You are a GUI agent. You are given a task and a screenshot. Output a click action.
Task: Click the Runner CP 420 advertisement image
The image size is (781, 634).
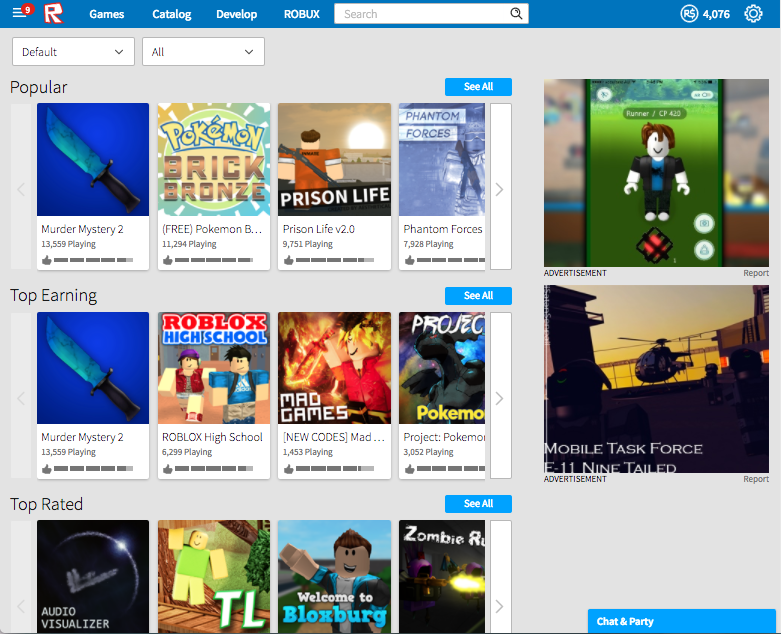[656, 173]
